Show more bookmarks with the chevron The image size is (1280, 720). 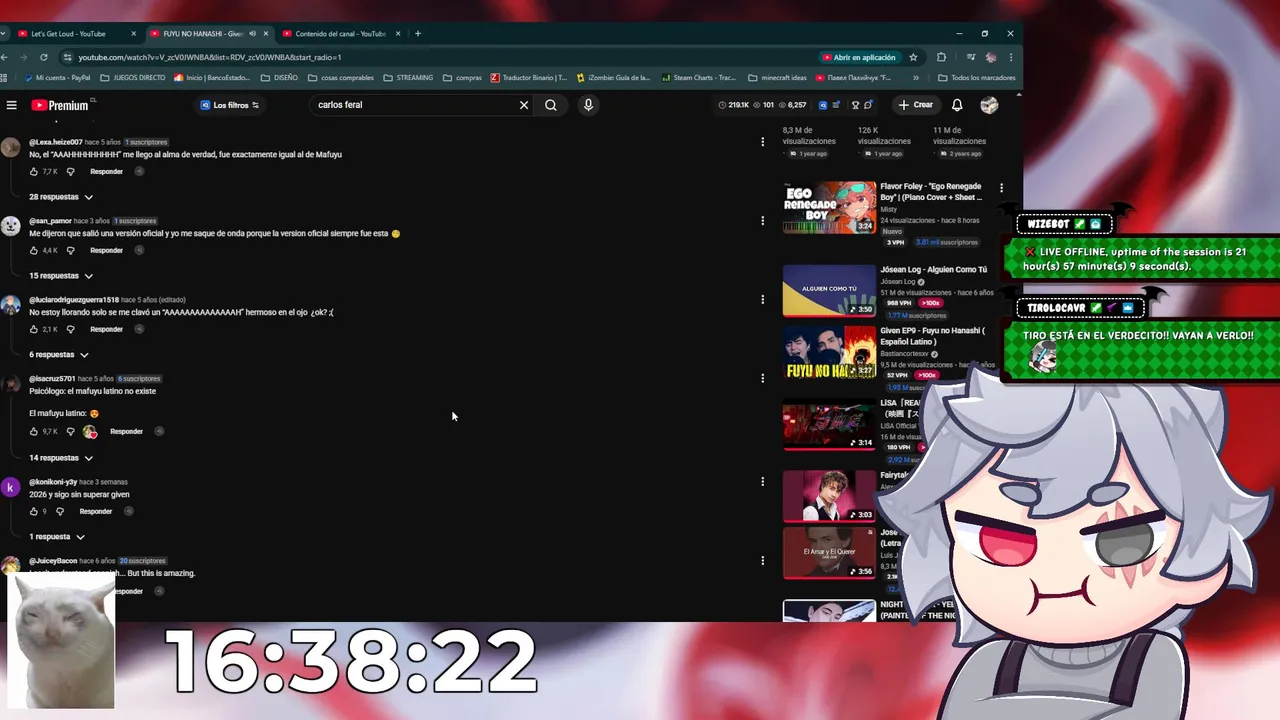915,78
